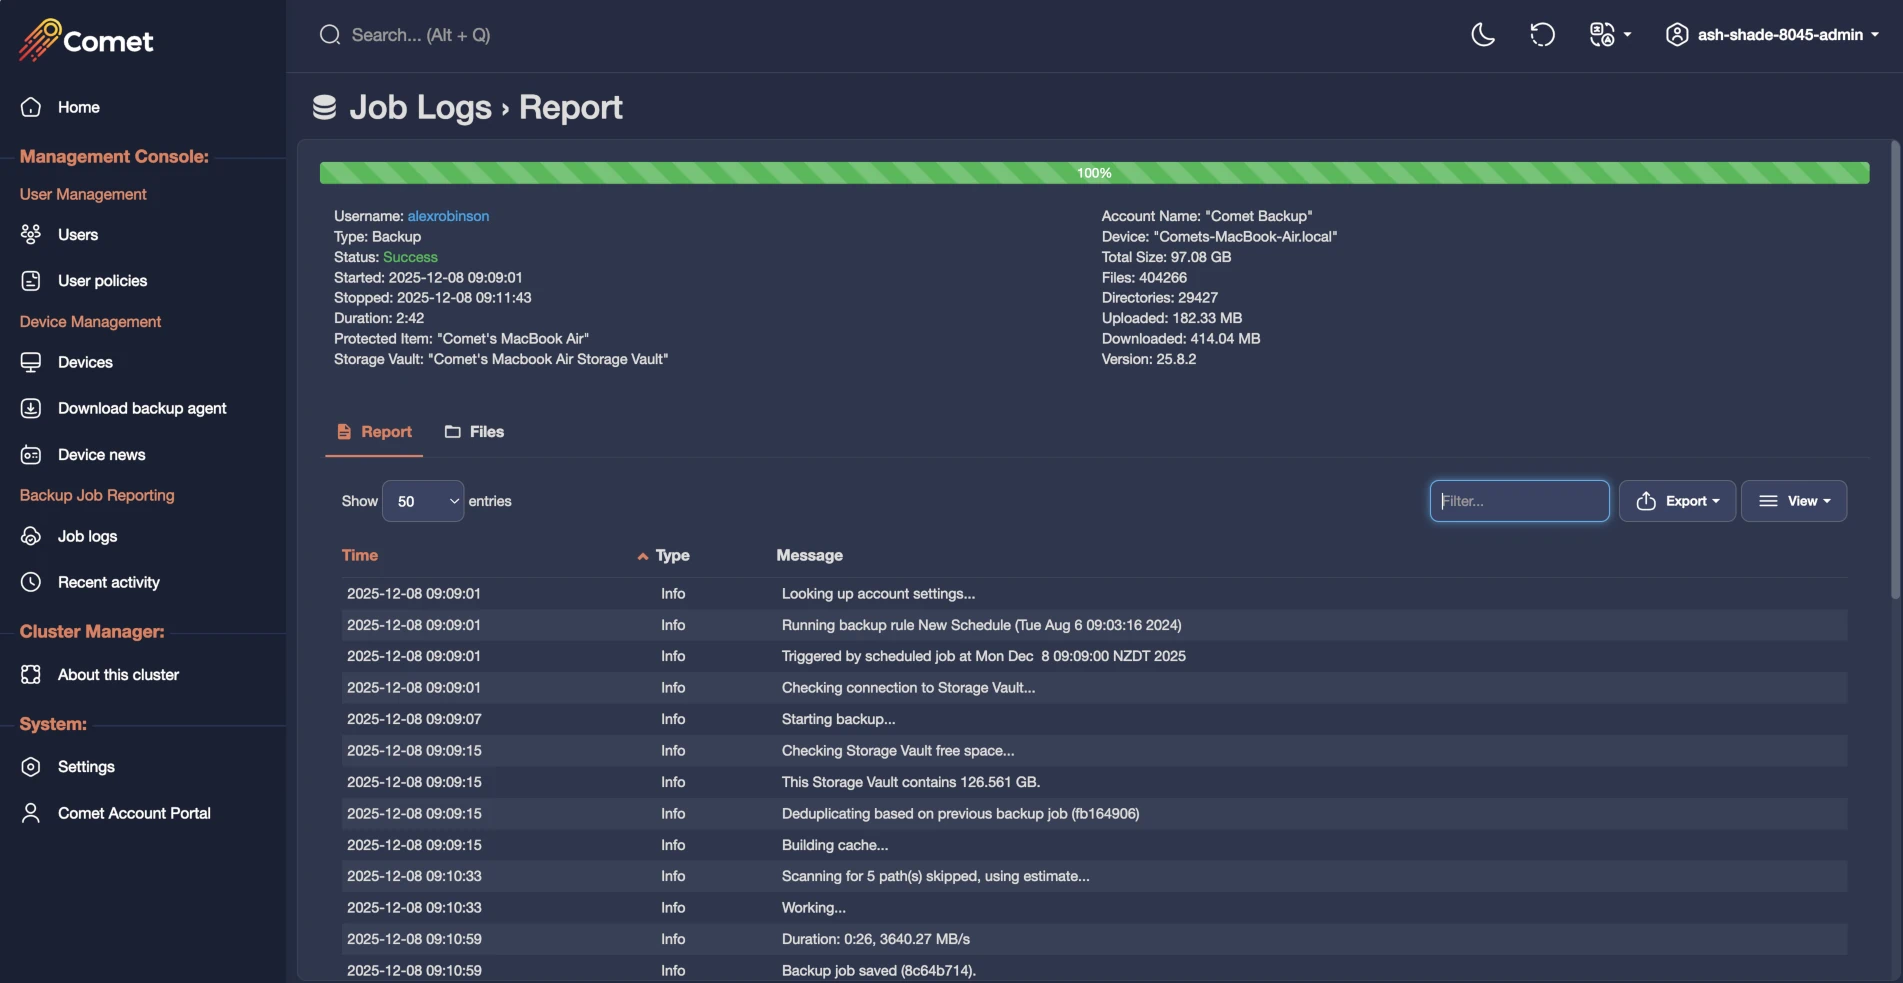The width and height of the screenshot is (1903, 983).
Task: Click the Settings gear icon
Action: [31, 766]
